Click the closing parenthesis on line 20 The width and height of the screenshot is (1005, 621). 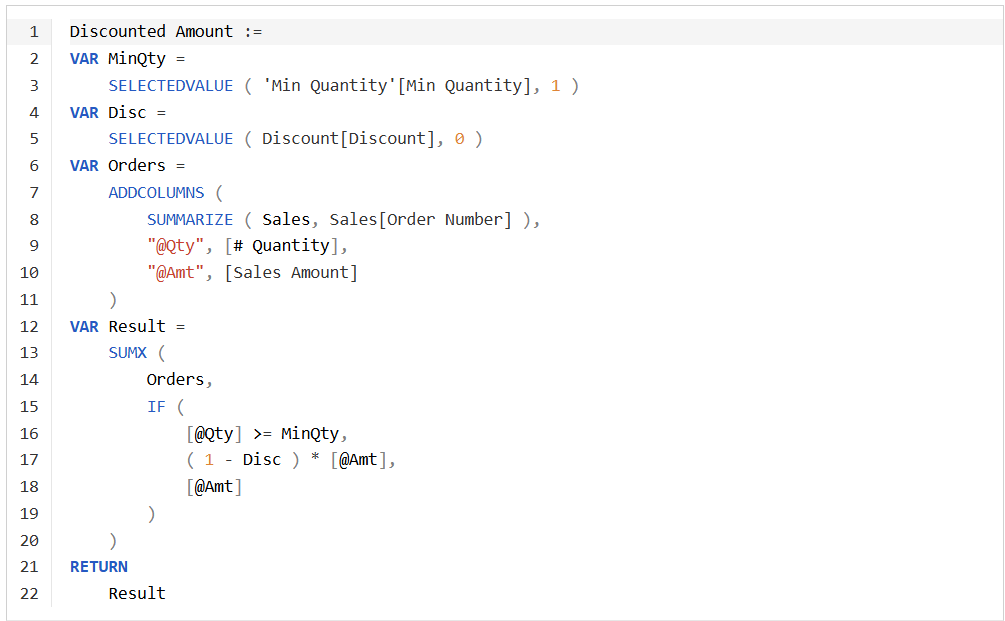coord(113,540)
